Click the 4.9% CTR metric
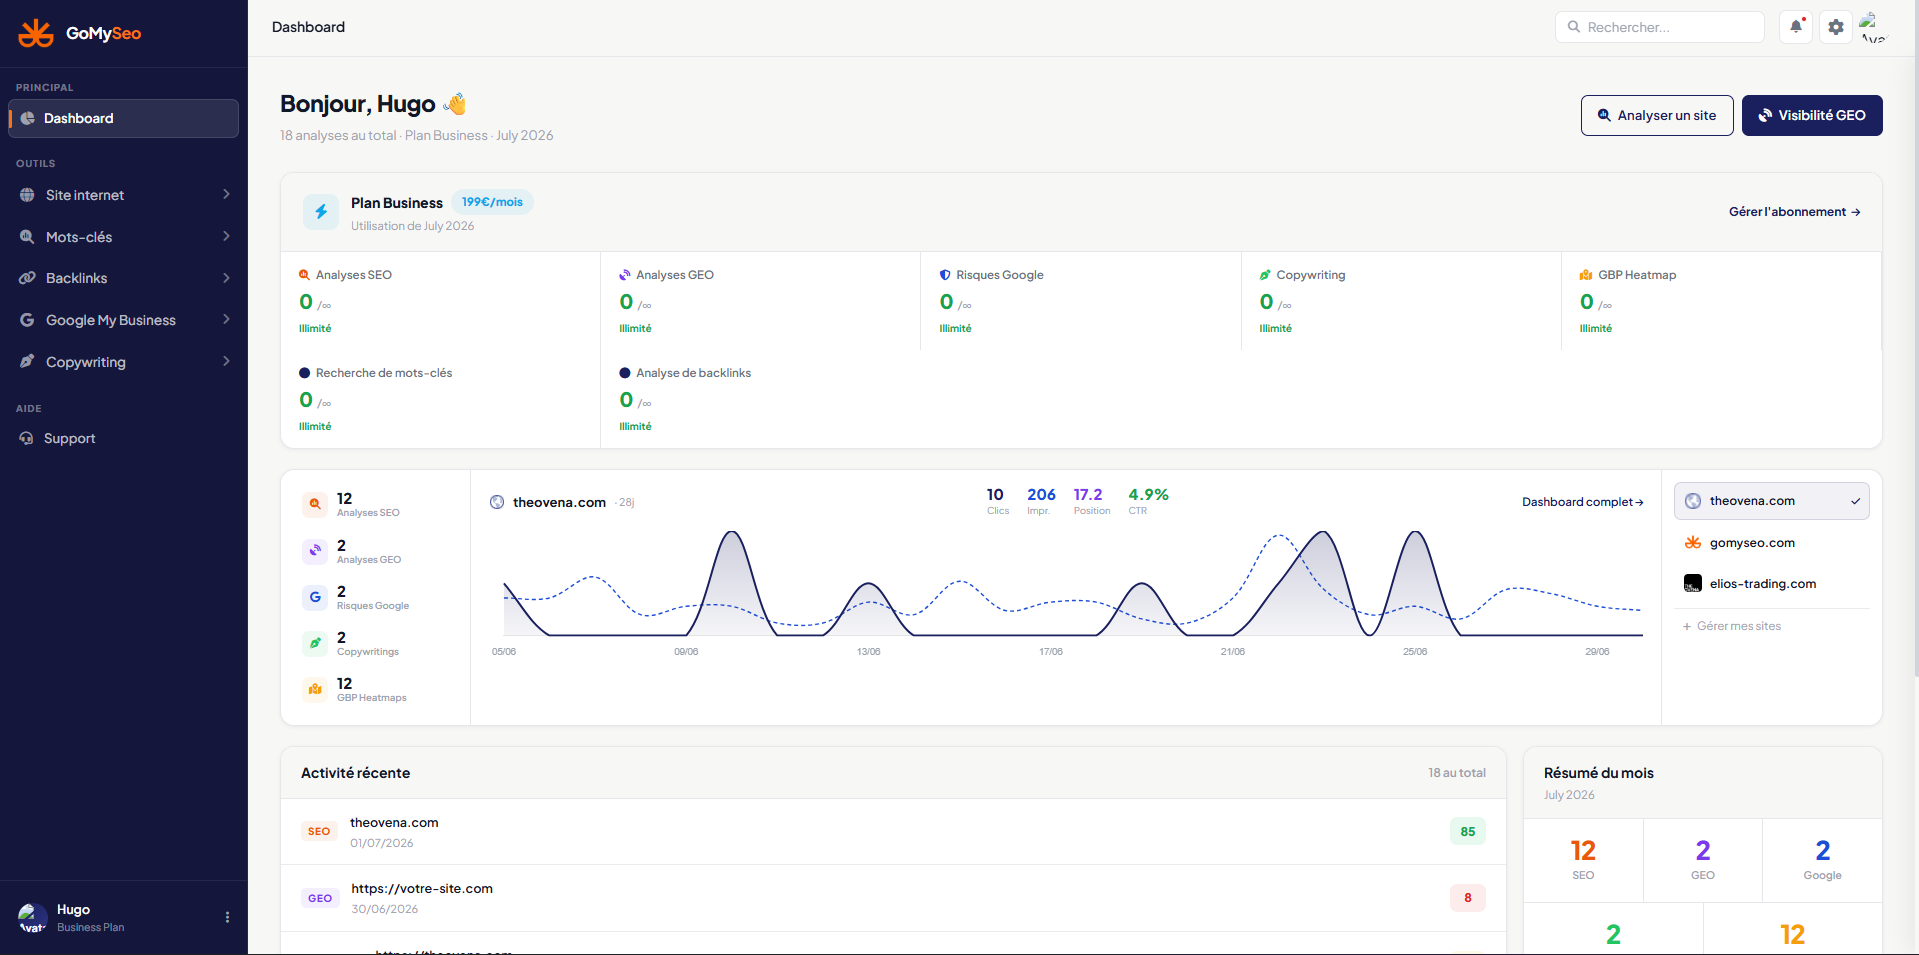Image resolution: width=1919 pixels, height=955 pixels. 1148,501
